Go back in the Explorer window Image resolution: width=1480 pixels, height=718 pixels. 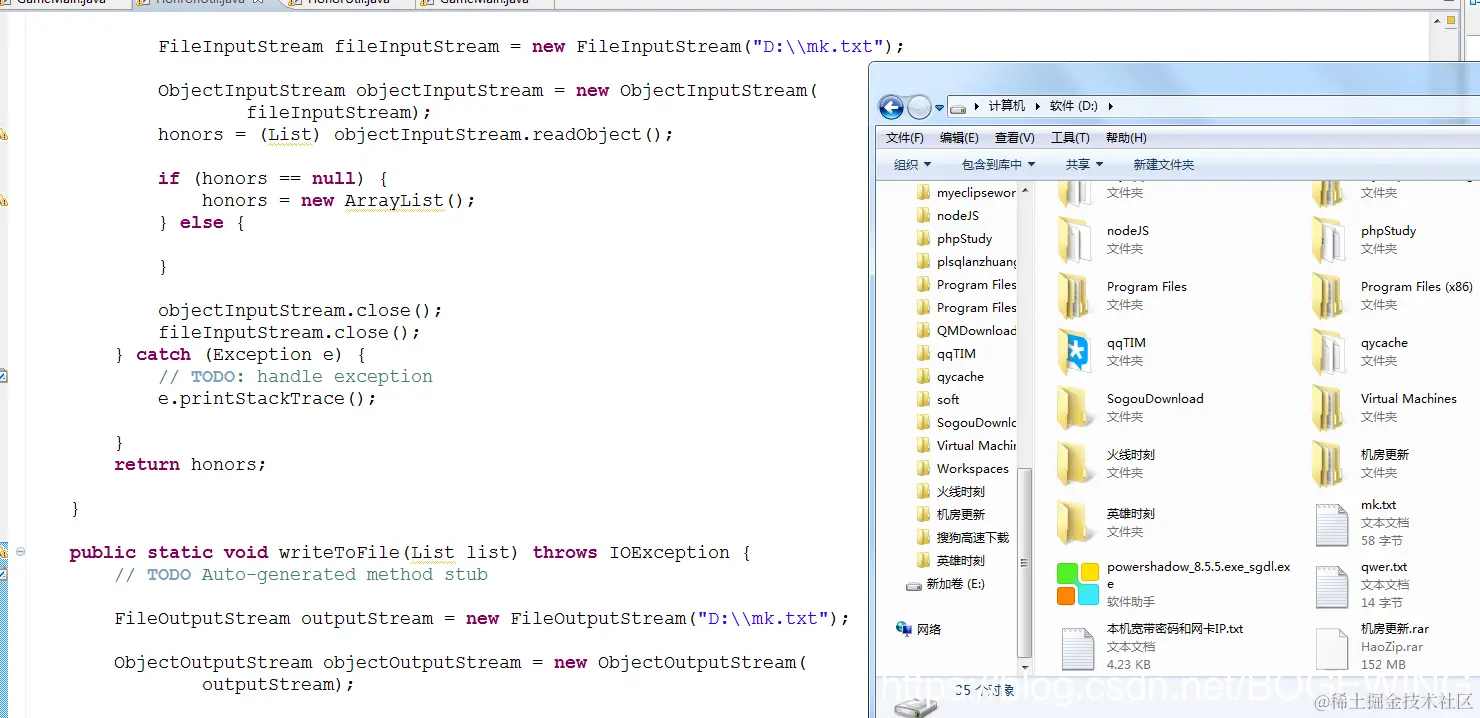point(891,107)
